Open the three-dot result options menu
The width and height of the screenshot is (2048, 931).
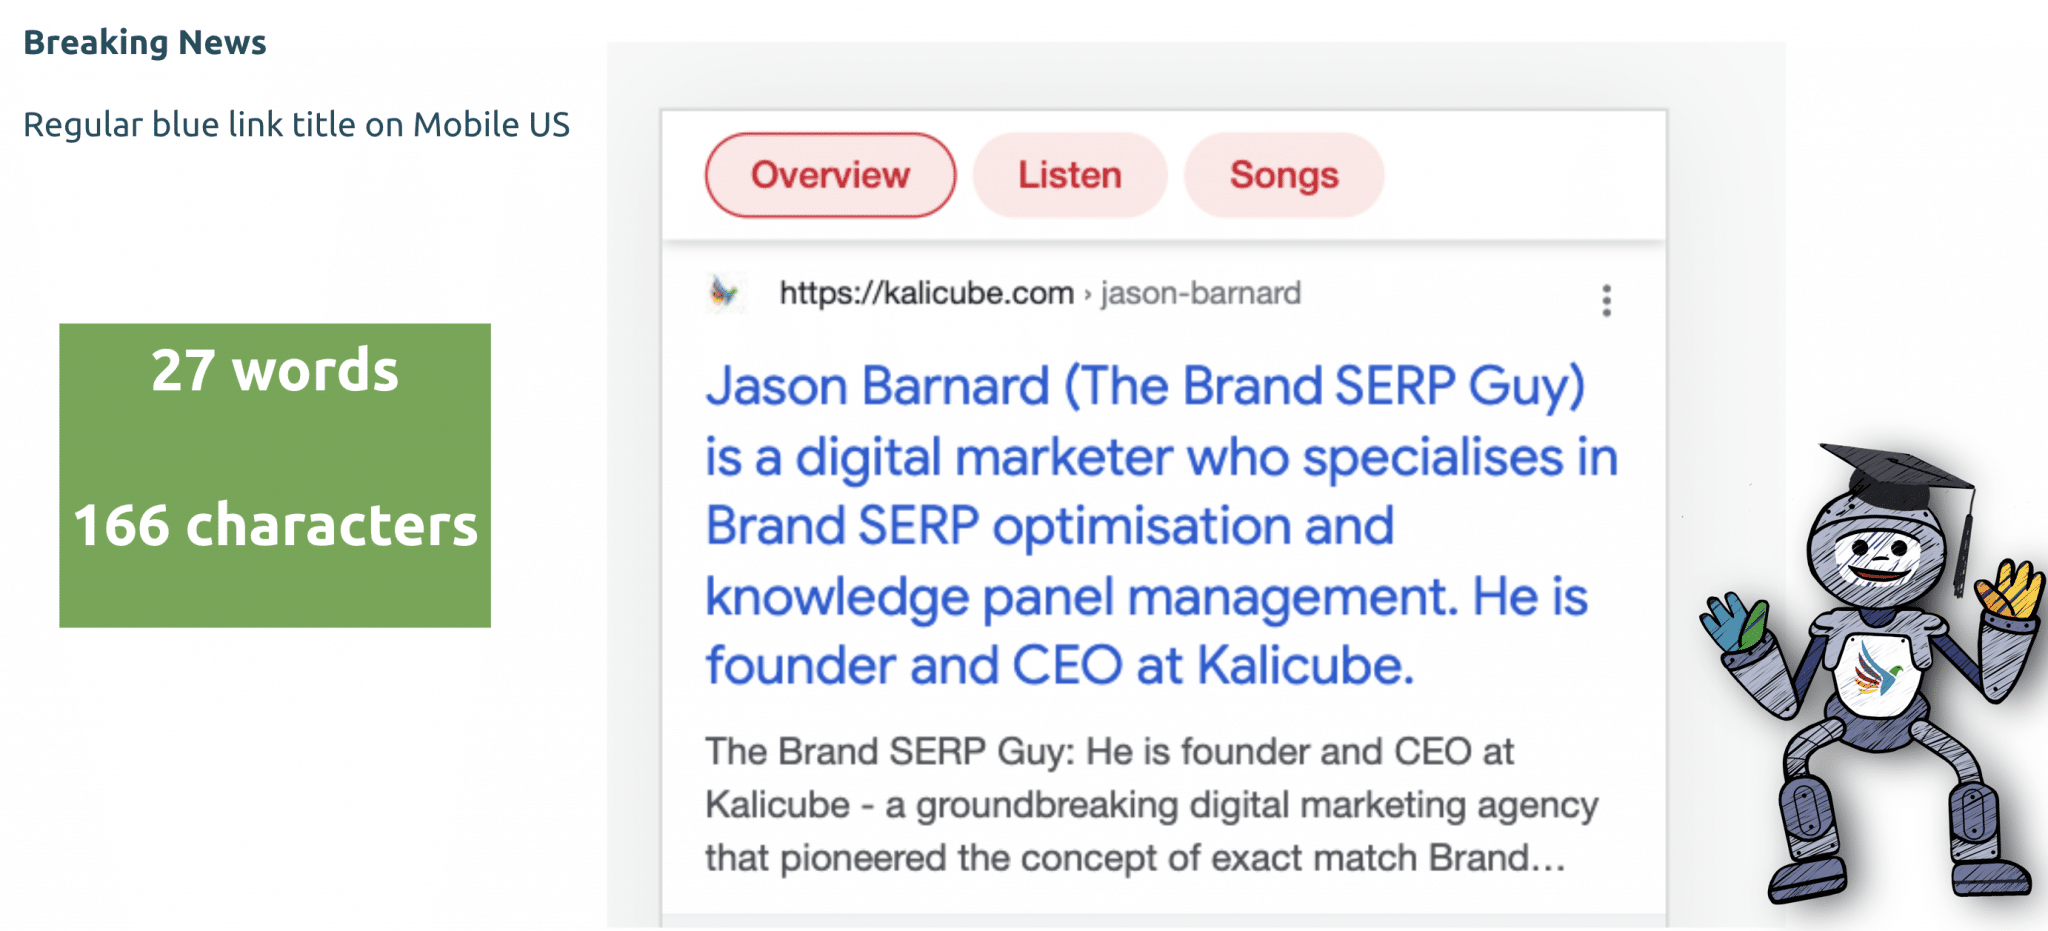tap(1606, 300)
